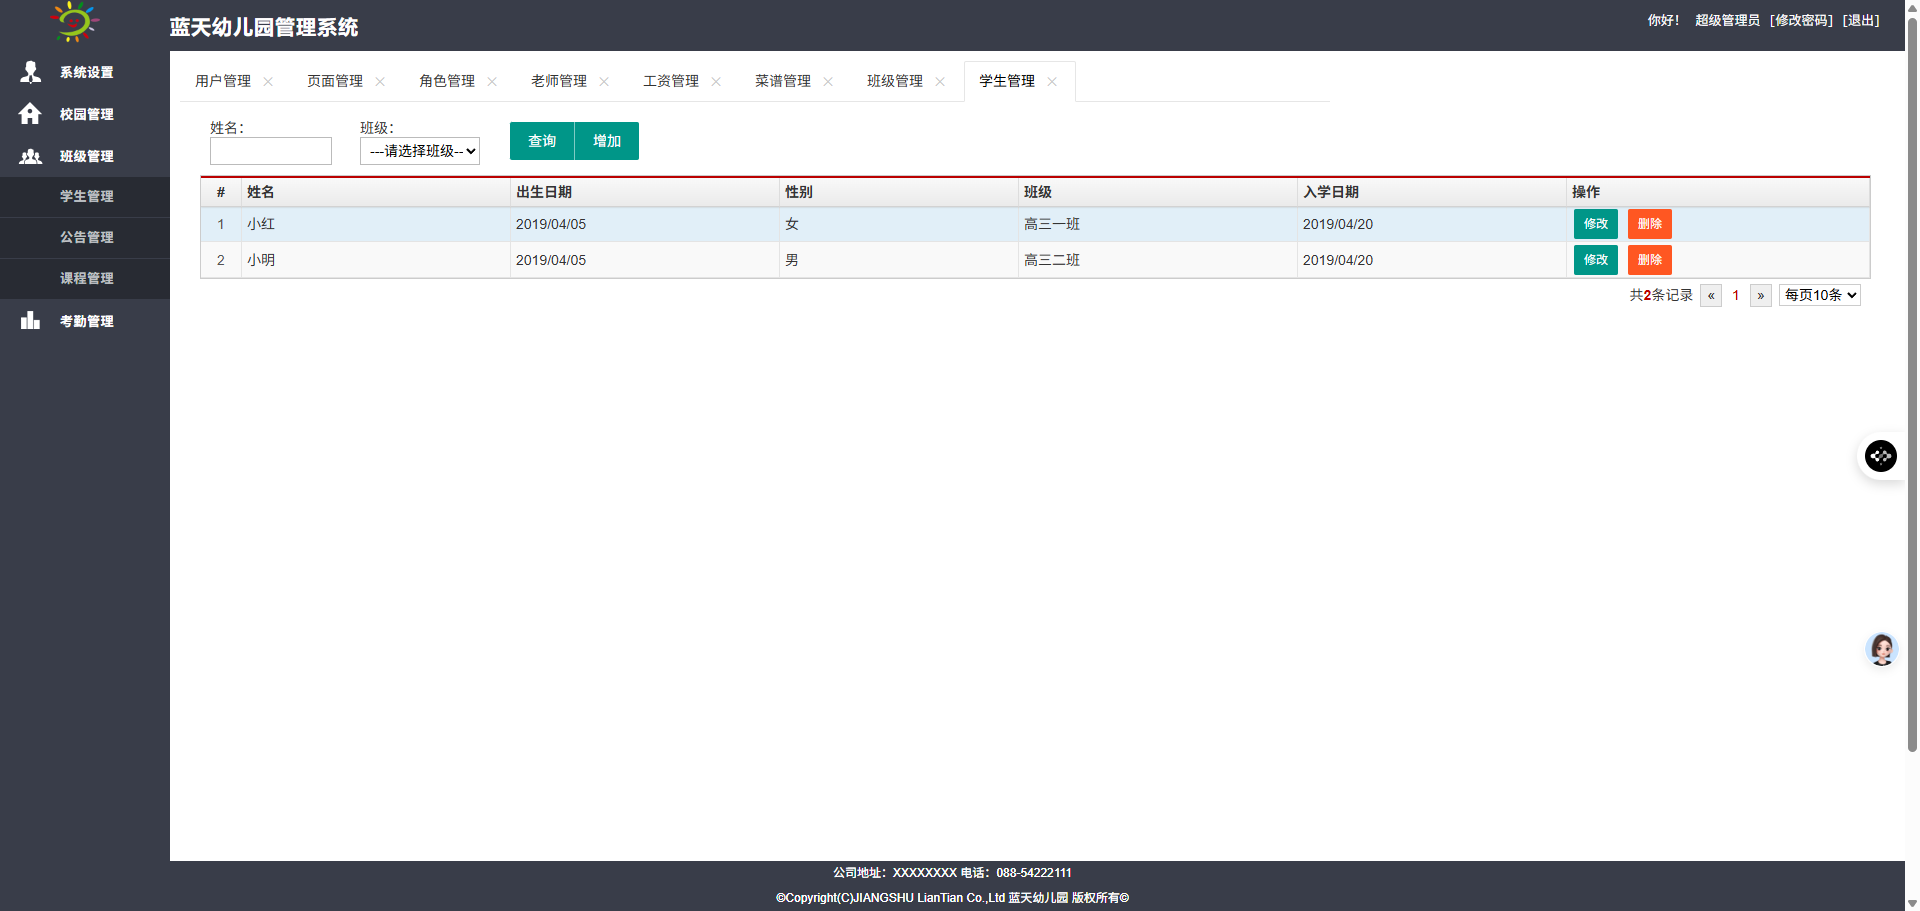Click the 增加 add button
This screenshot has width=1920, height=911.
607,141
